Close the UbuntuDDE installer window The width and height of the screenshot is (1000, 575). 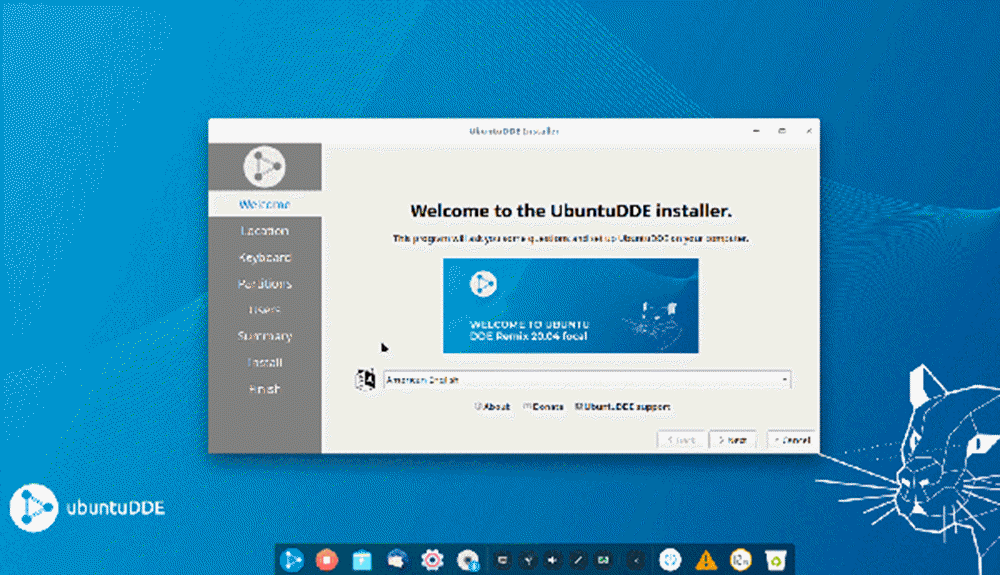809,131
